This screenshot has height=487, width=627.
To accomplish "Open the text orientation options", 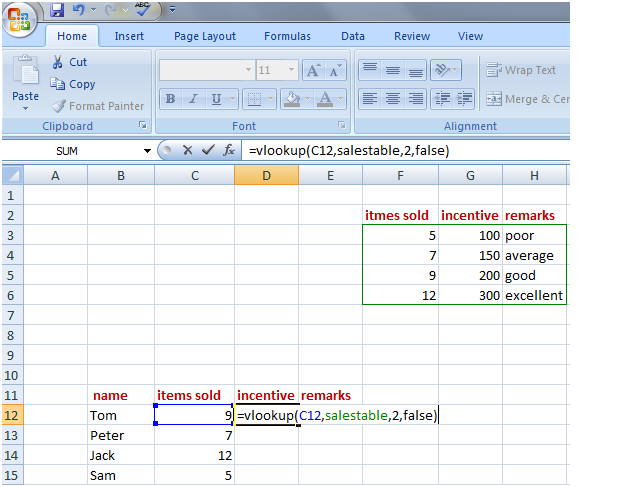I will pyautogui.click(x=445, y=70).
